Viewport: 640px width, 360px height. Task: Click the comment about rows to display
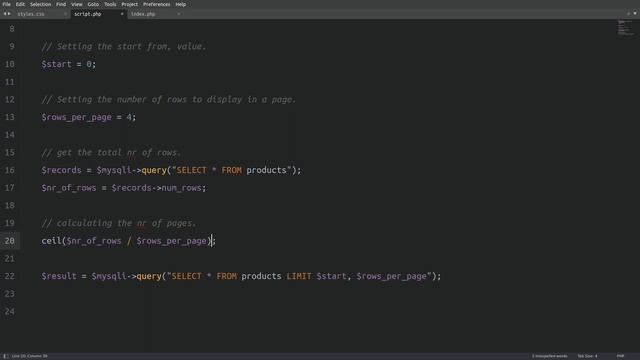[169, 100]
